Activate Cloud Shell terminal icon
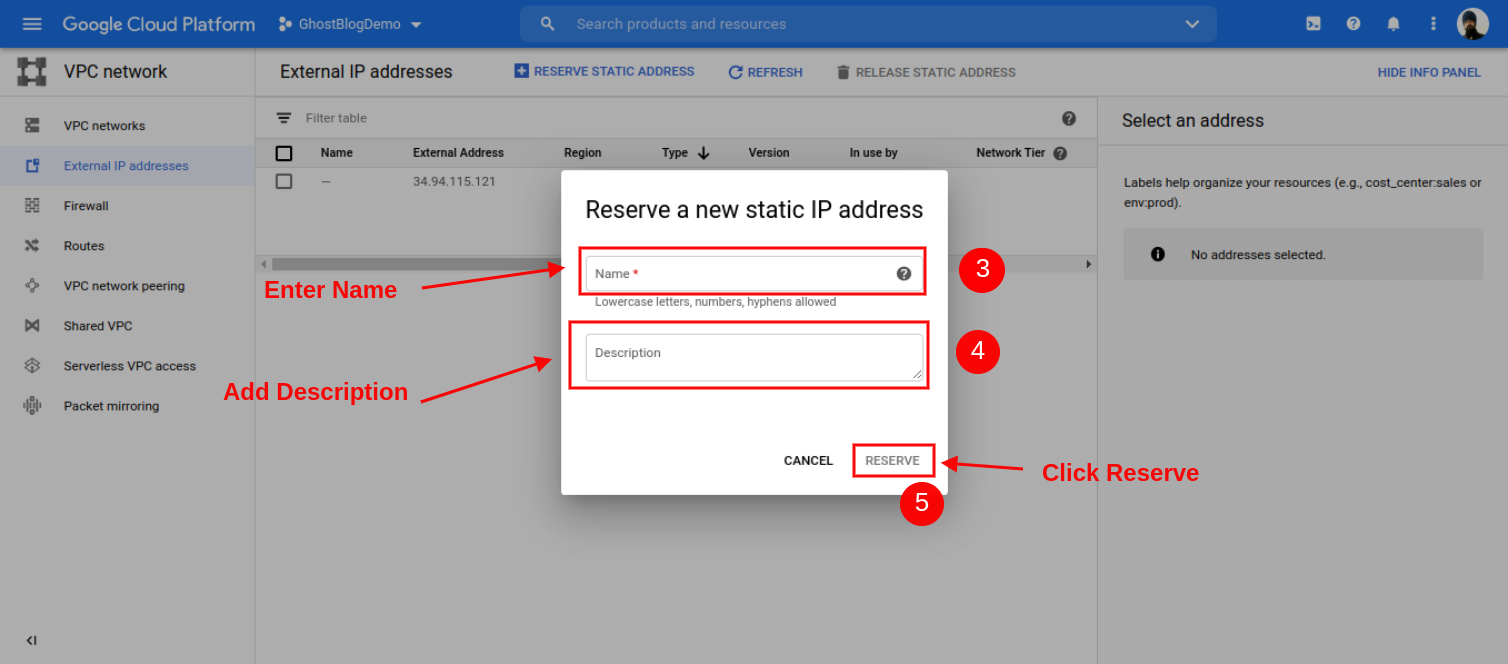1508x664 pixels. coord(1313,24)
